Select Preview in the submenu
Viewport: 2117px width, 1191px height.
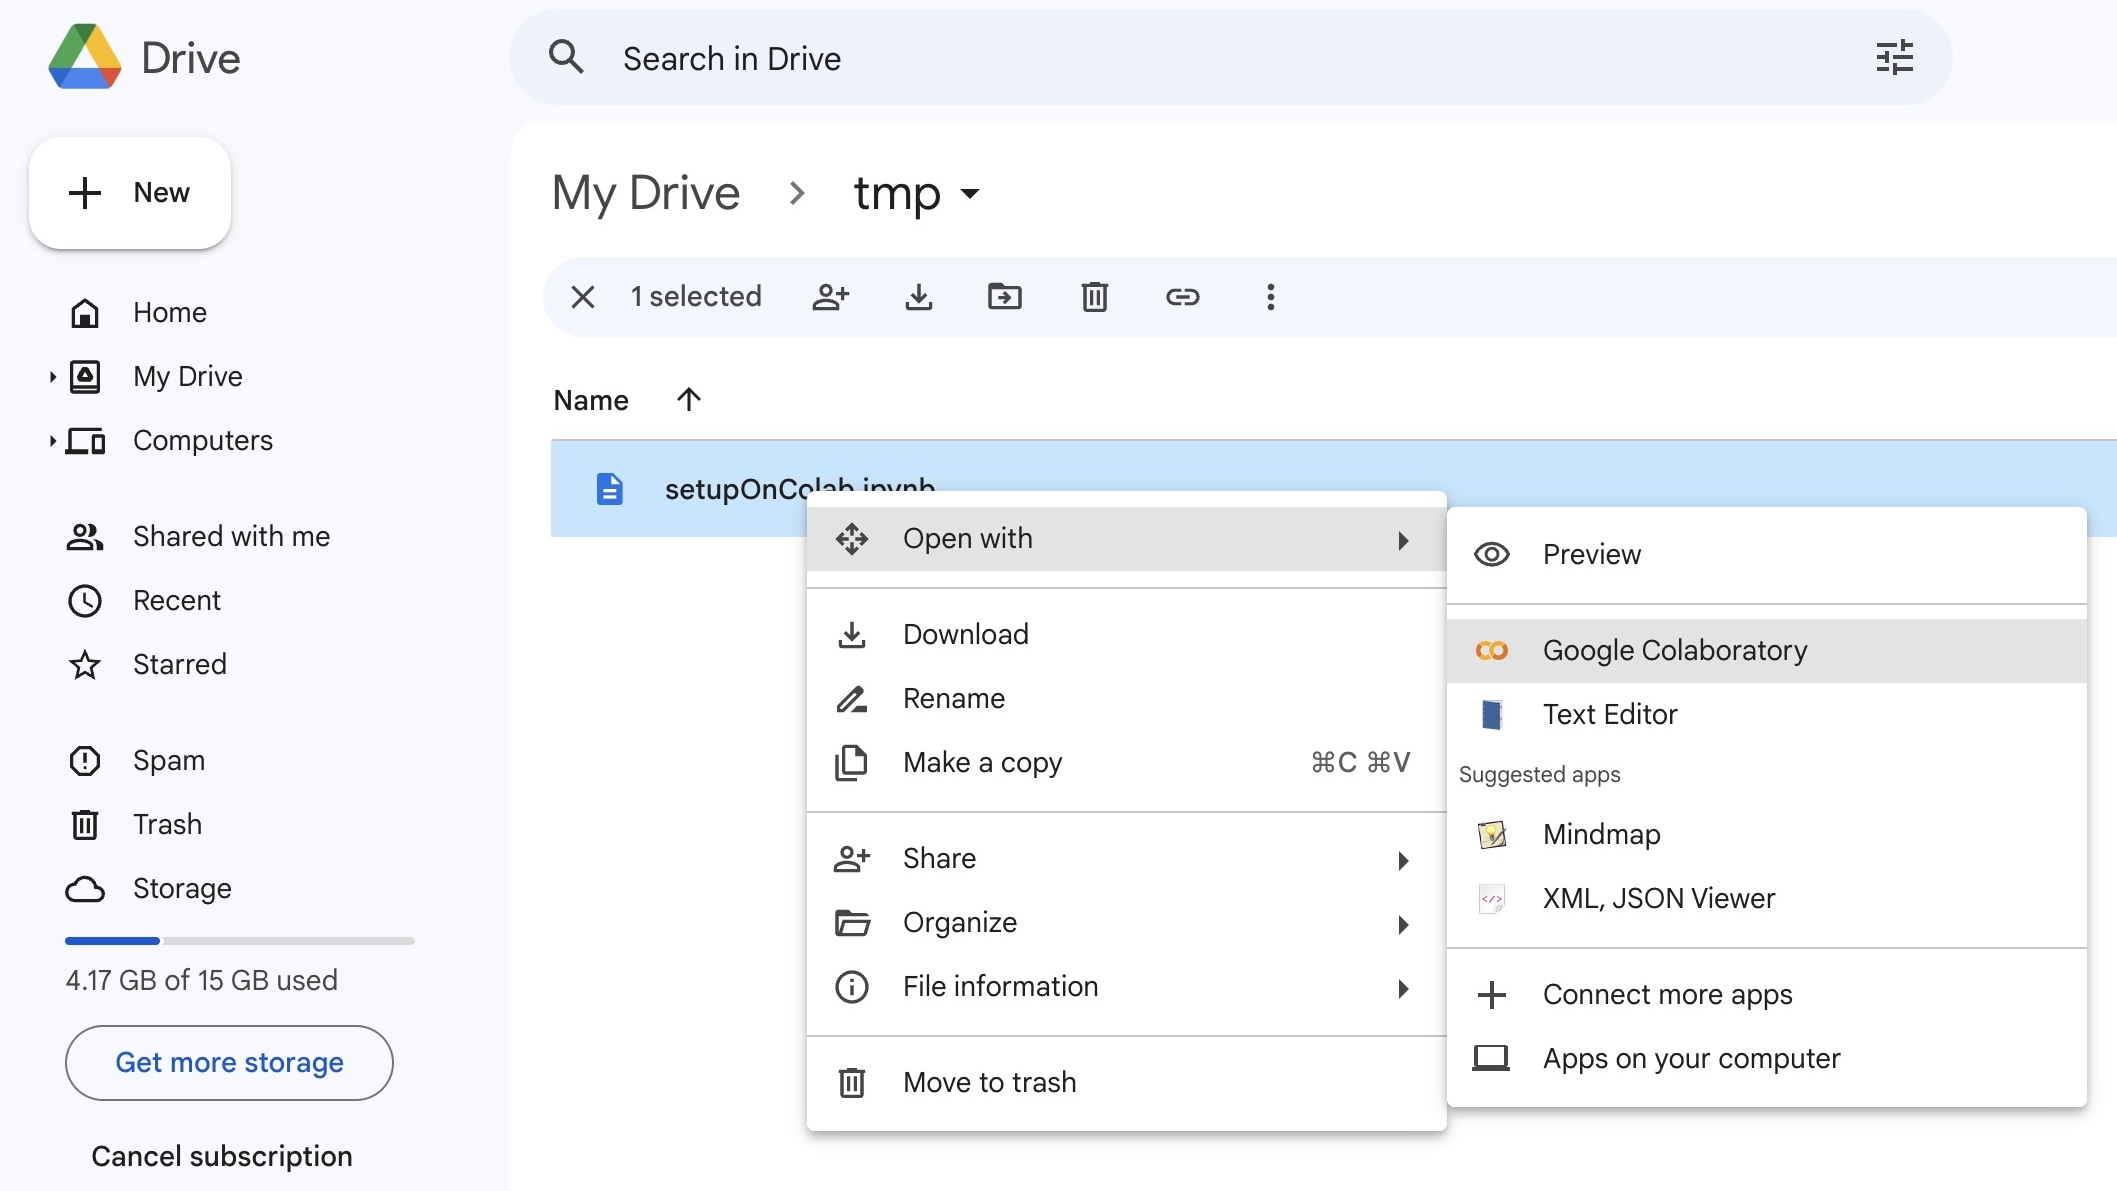coord(1591,555)
